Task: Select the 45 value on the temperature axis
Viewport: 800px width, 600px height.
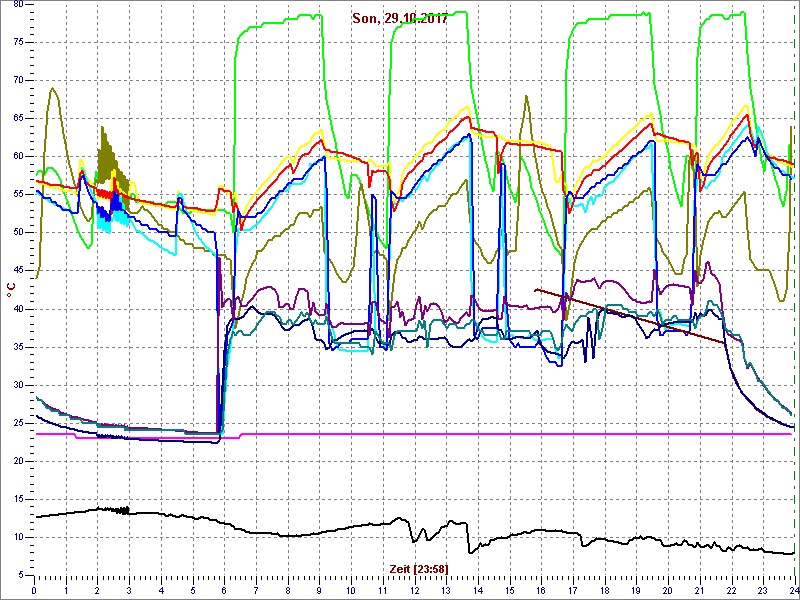Action: [x=19, y=271]
